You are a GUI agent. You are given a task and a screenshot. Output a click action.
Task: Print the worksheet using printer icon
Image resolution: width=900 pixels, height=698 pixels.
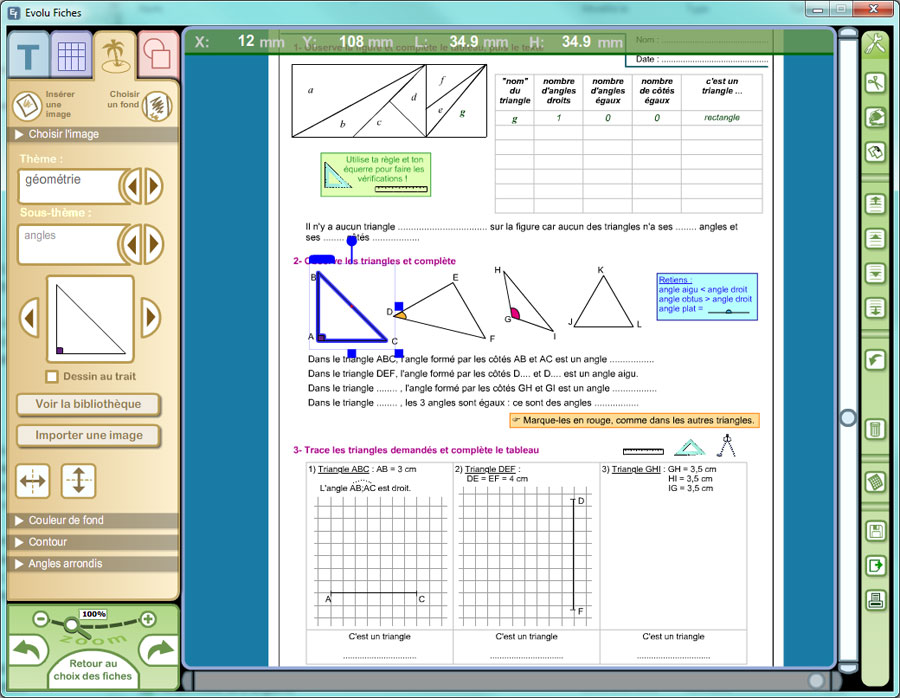tap(875, 600)
